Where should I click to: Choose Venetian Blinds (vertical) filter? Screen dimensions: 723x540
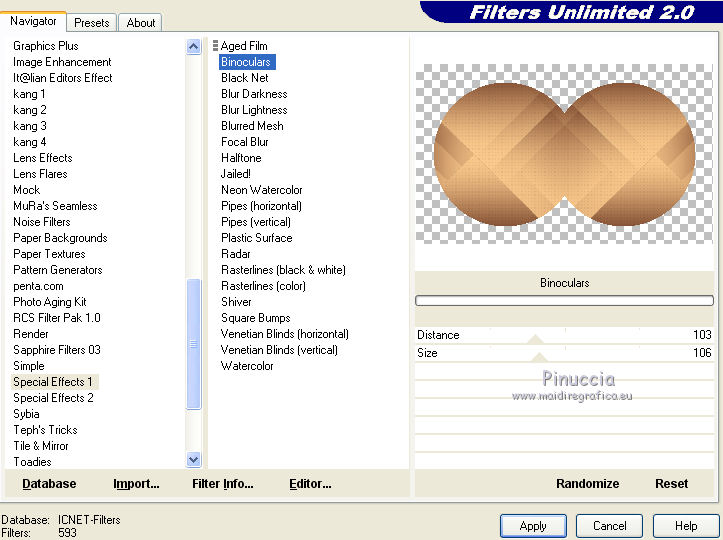point(279,350)
